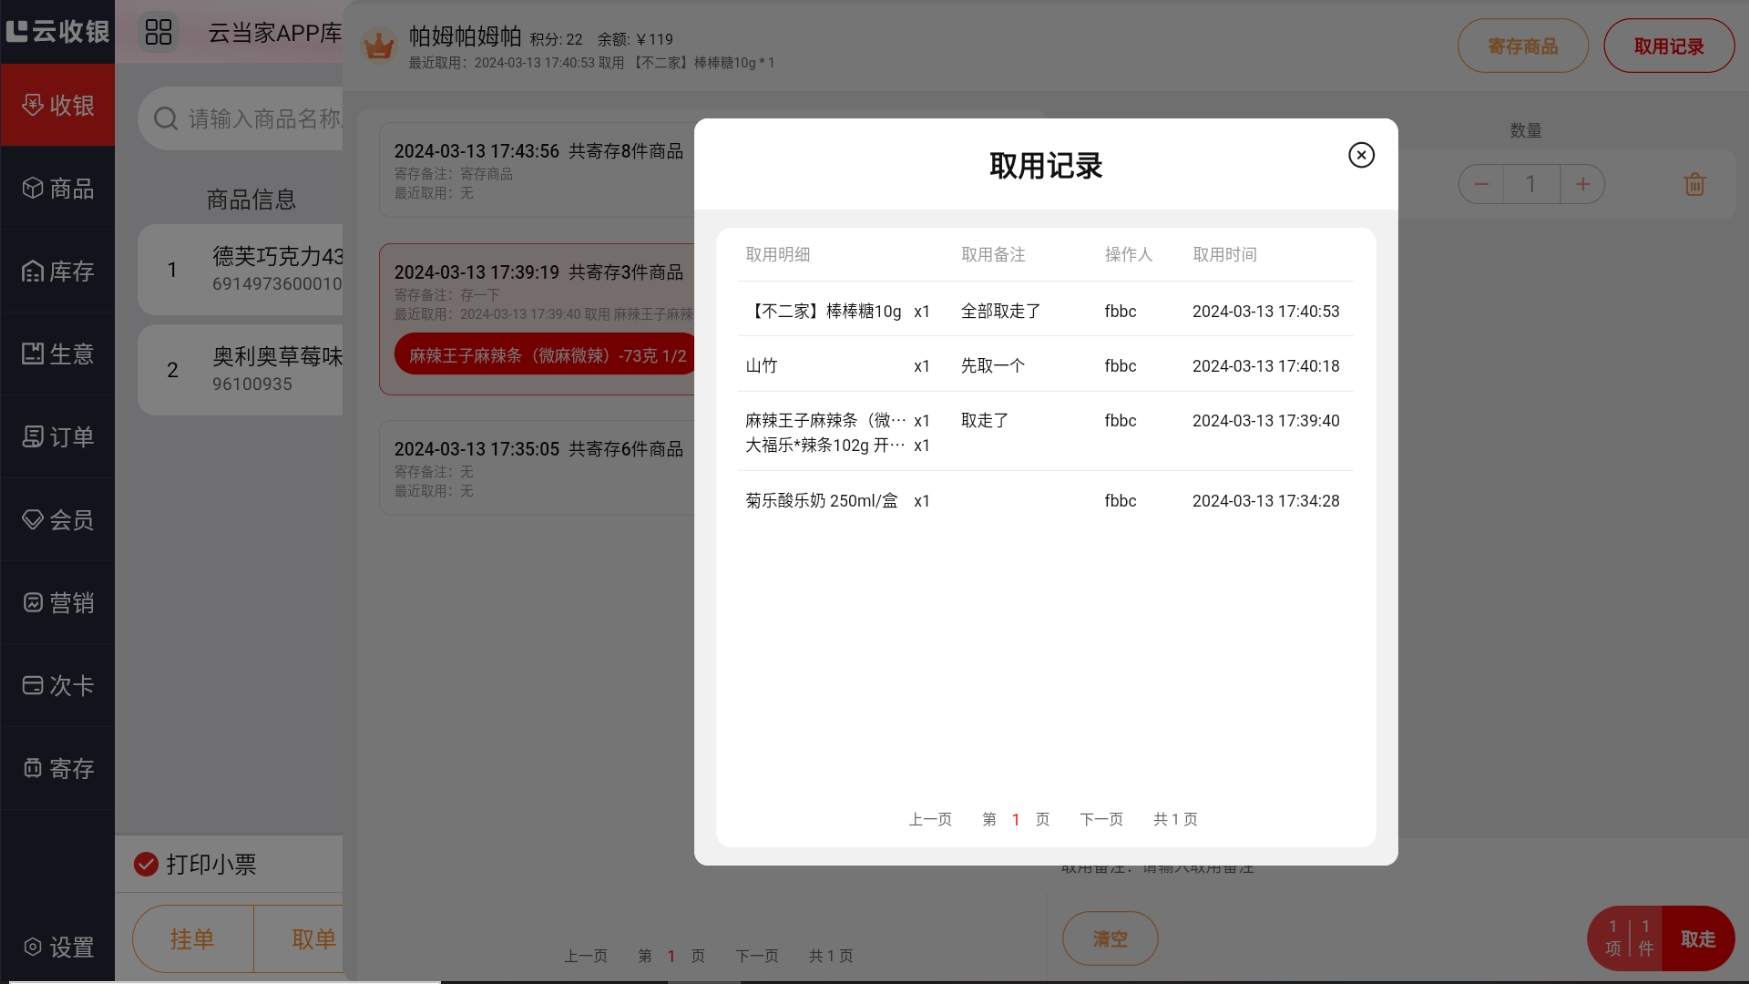Open the 收银 cashier section
This screenshot has height=984, width=1749.
pyautogui.click(x=58, y=105)
